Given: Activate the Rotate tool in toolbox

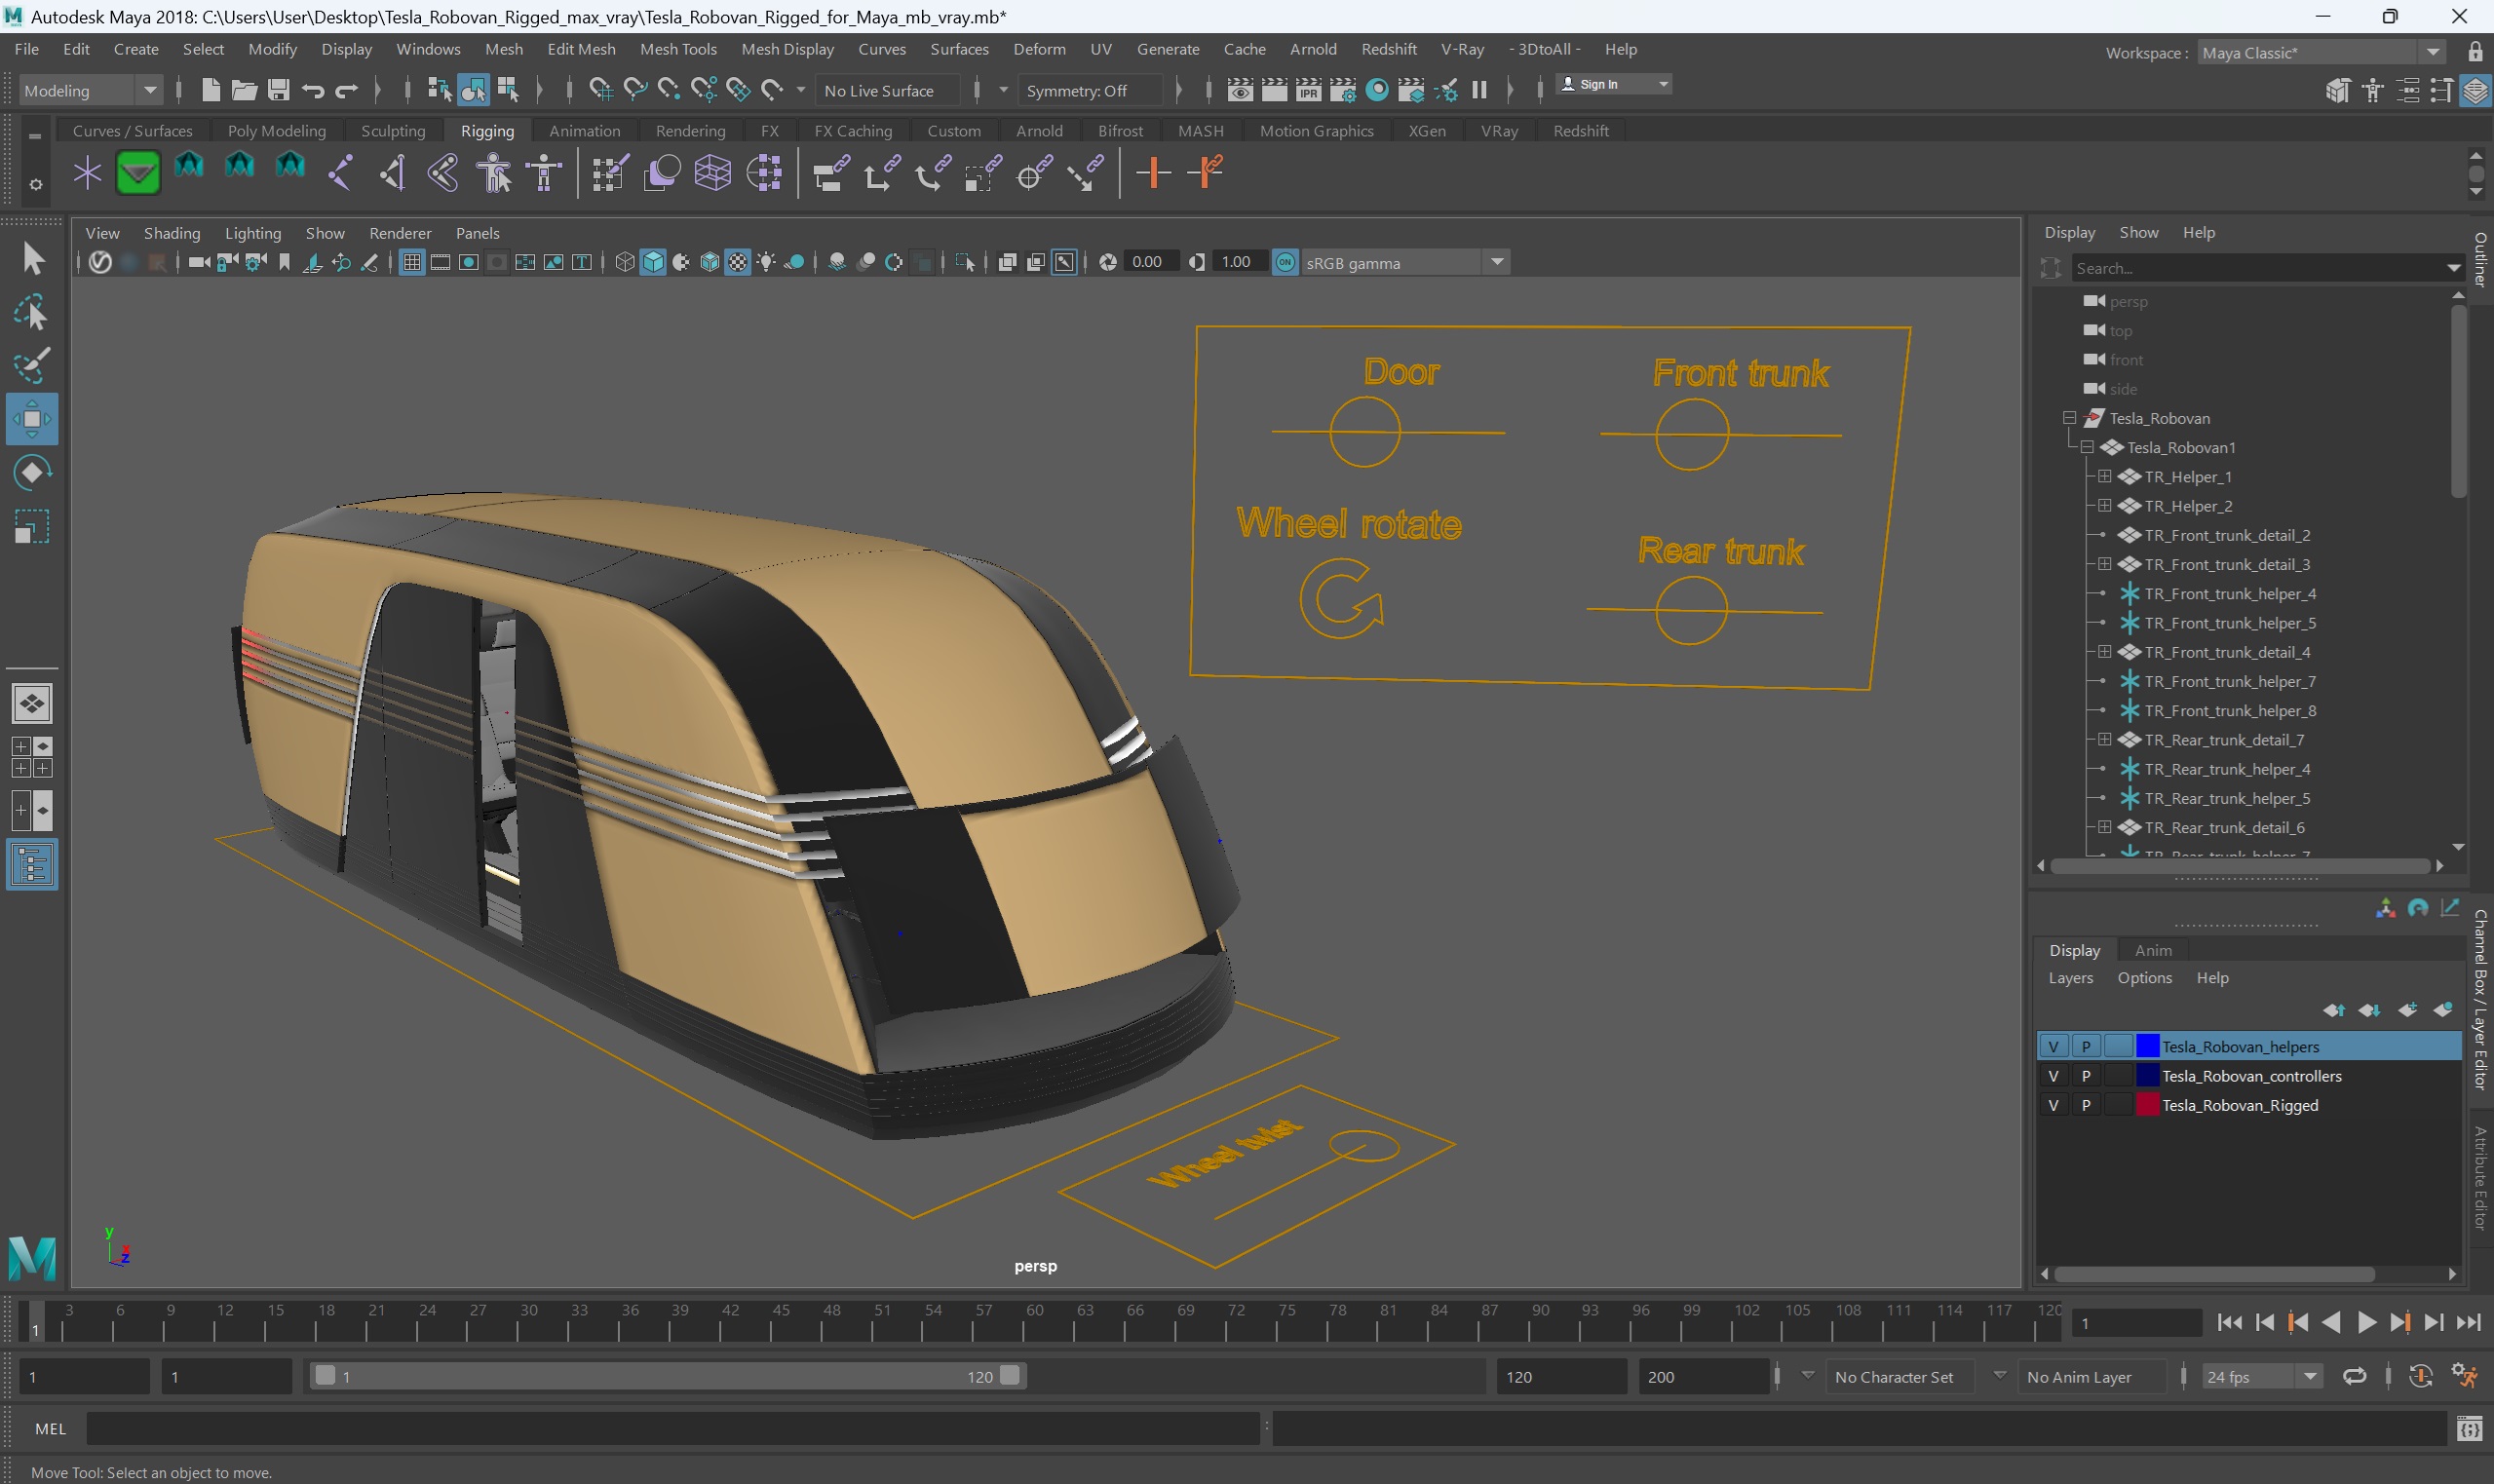Looking at the screenshot, I should pos(32,472).
